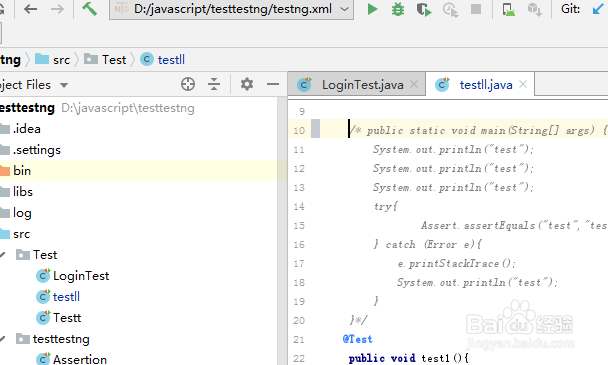Click the Assert.assertEquals line
The height and width of the screenshot is (365, 608).
514,225
